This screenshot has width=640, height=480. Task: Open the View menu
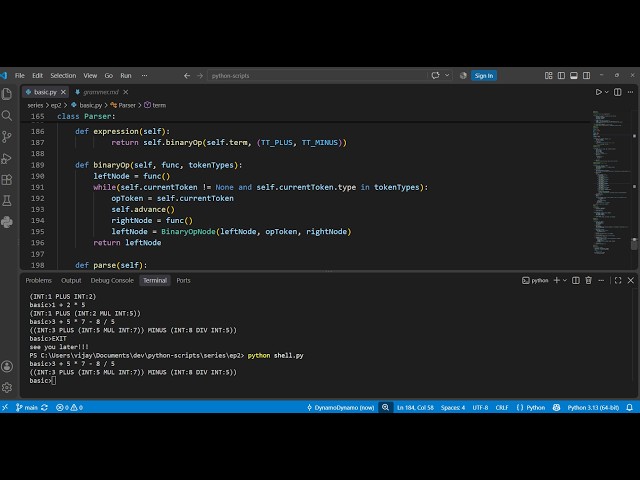(x=90, y=76)
